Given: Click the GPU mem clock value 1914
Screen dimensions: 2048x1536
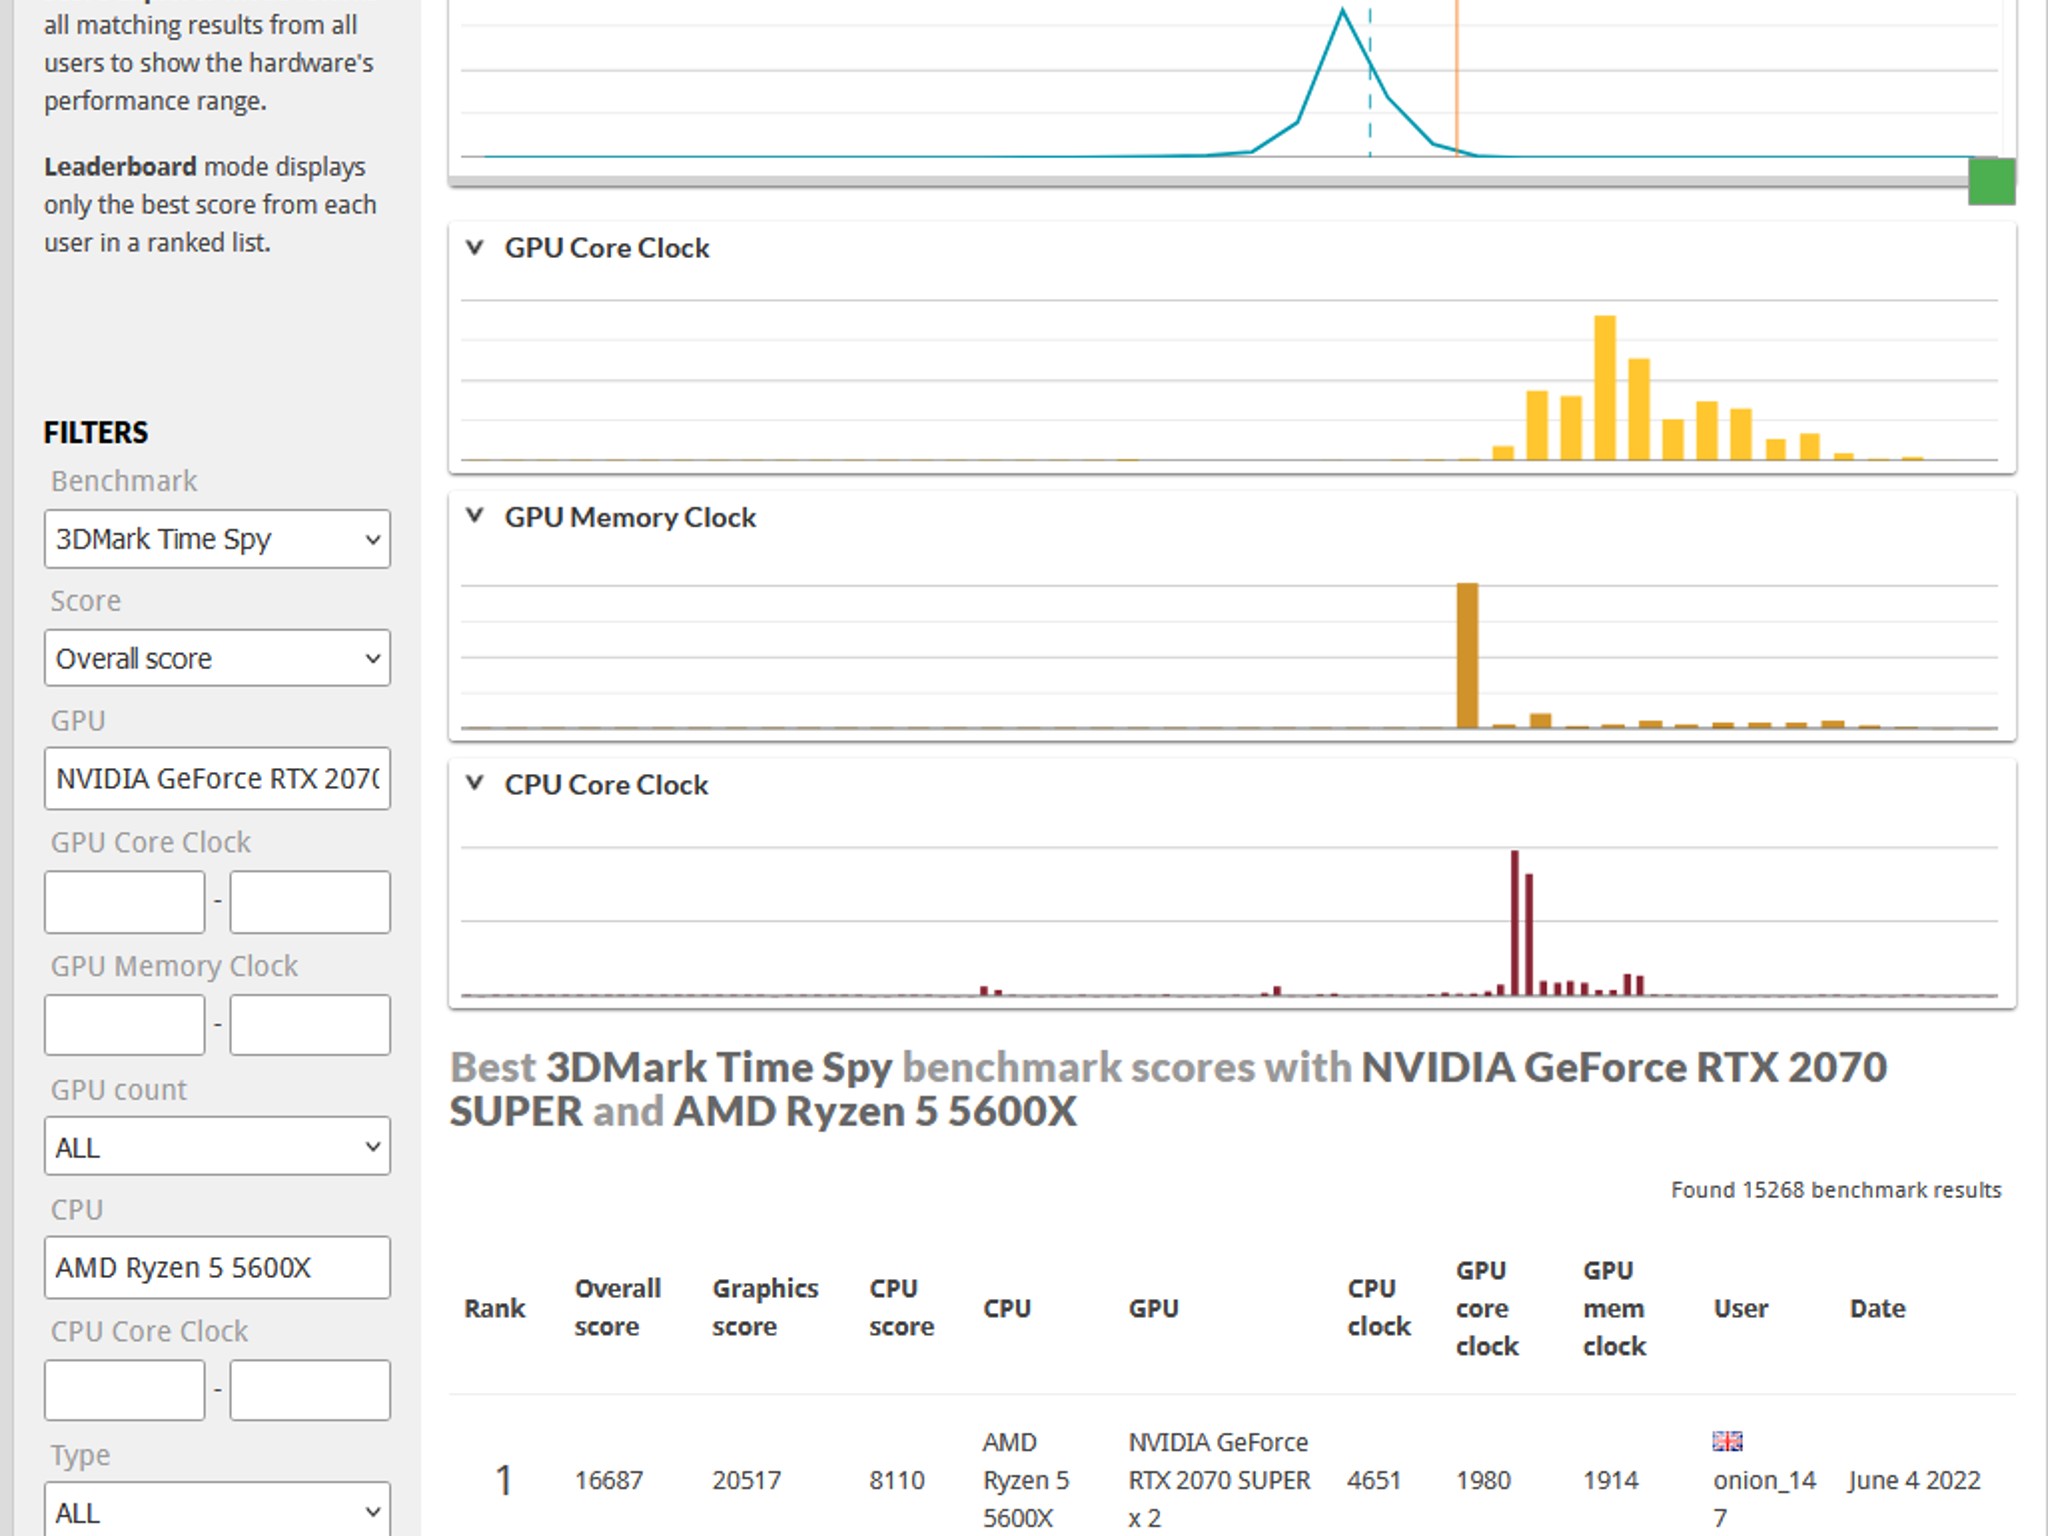Looking at the screenshot, I should [x=1610, y=1480].
